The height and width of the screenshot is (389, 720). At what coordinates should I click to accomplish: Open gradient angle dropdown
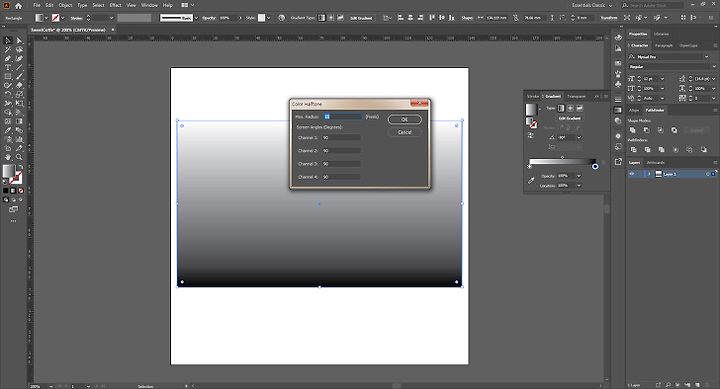[579, 137]
